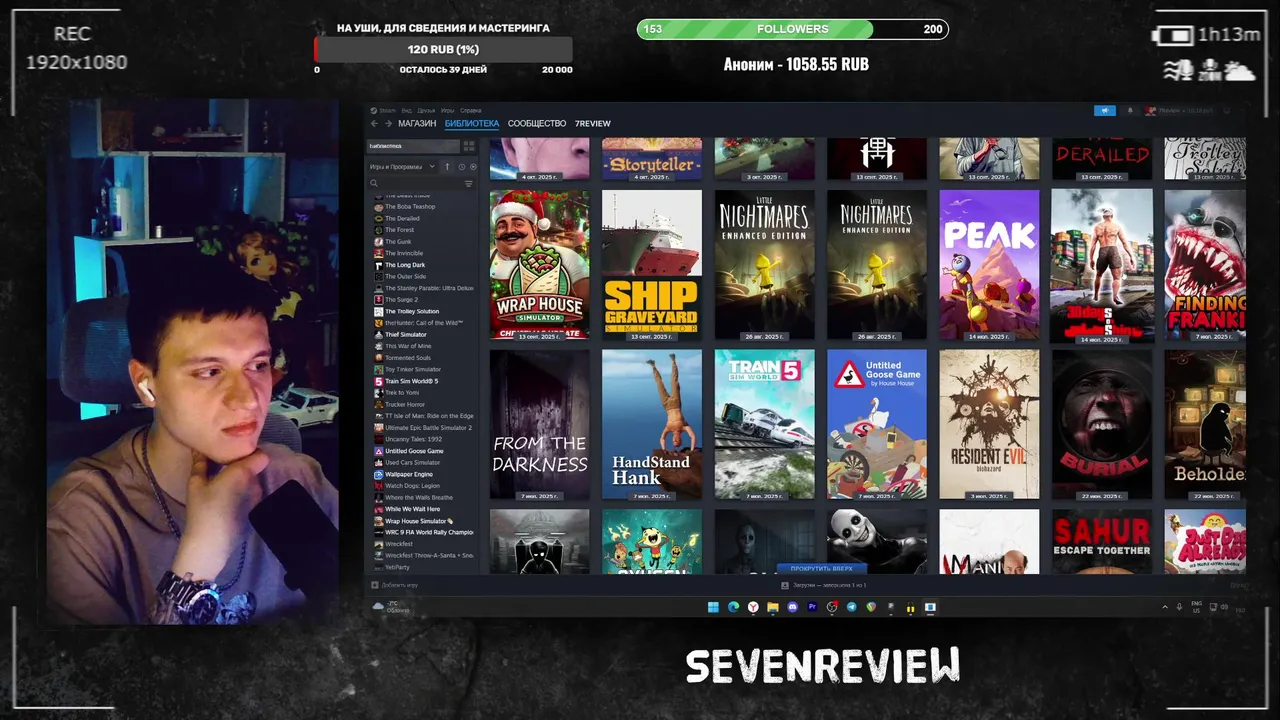Image resolution: width=1280 pixels, height=720 pixels.
Task: Open advanced filter options icon
Action: click(x=468, y=184)
